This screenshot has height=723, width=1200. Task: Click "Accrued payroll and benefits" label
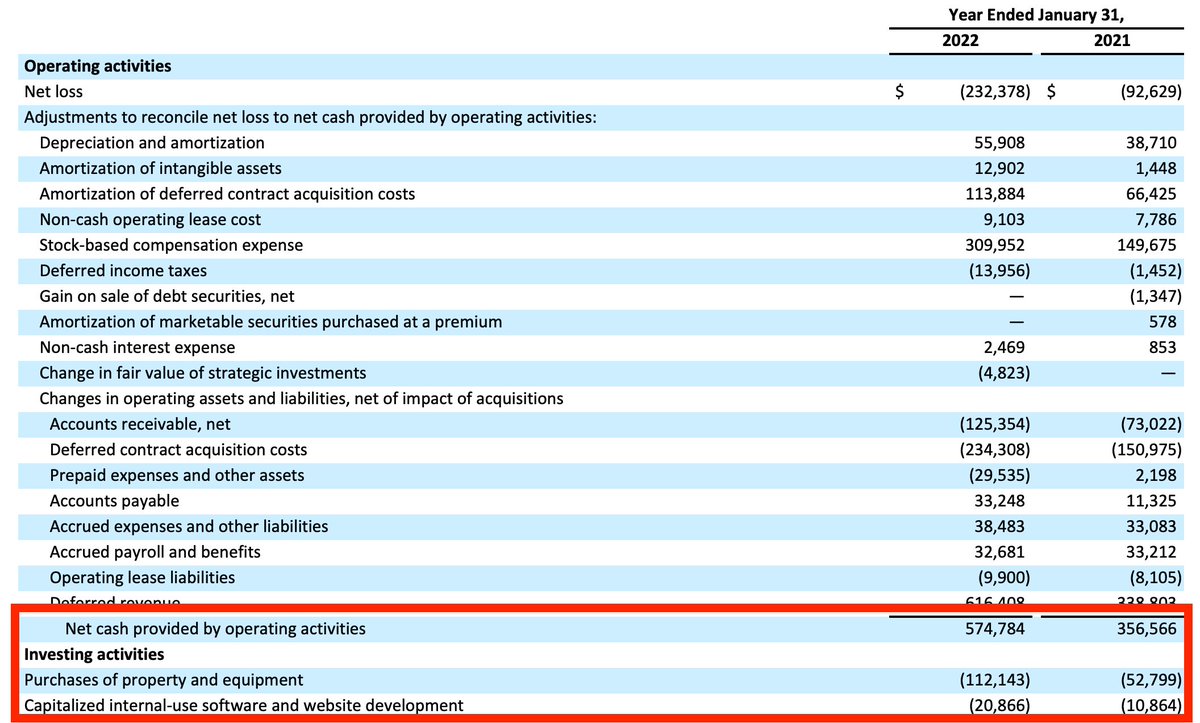tap(155, 552)
